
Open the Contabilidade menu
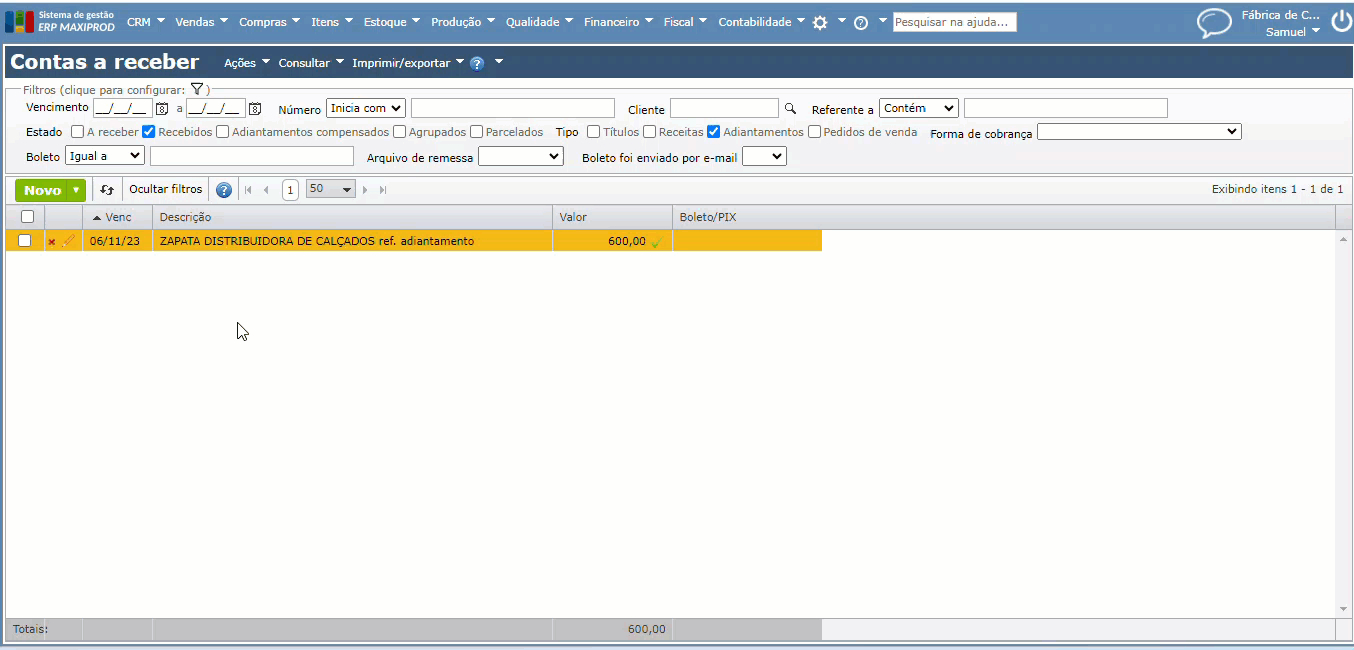[762, 22]
